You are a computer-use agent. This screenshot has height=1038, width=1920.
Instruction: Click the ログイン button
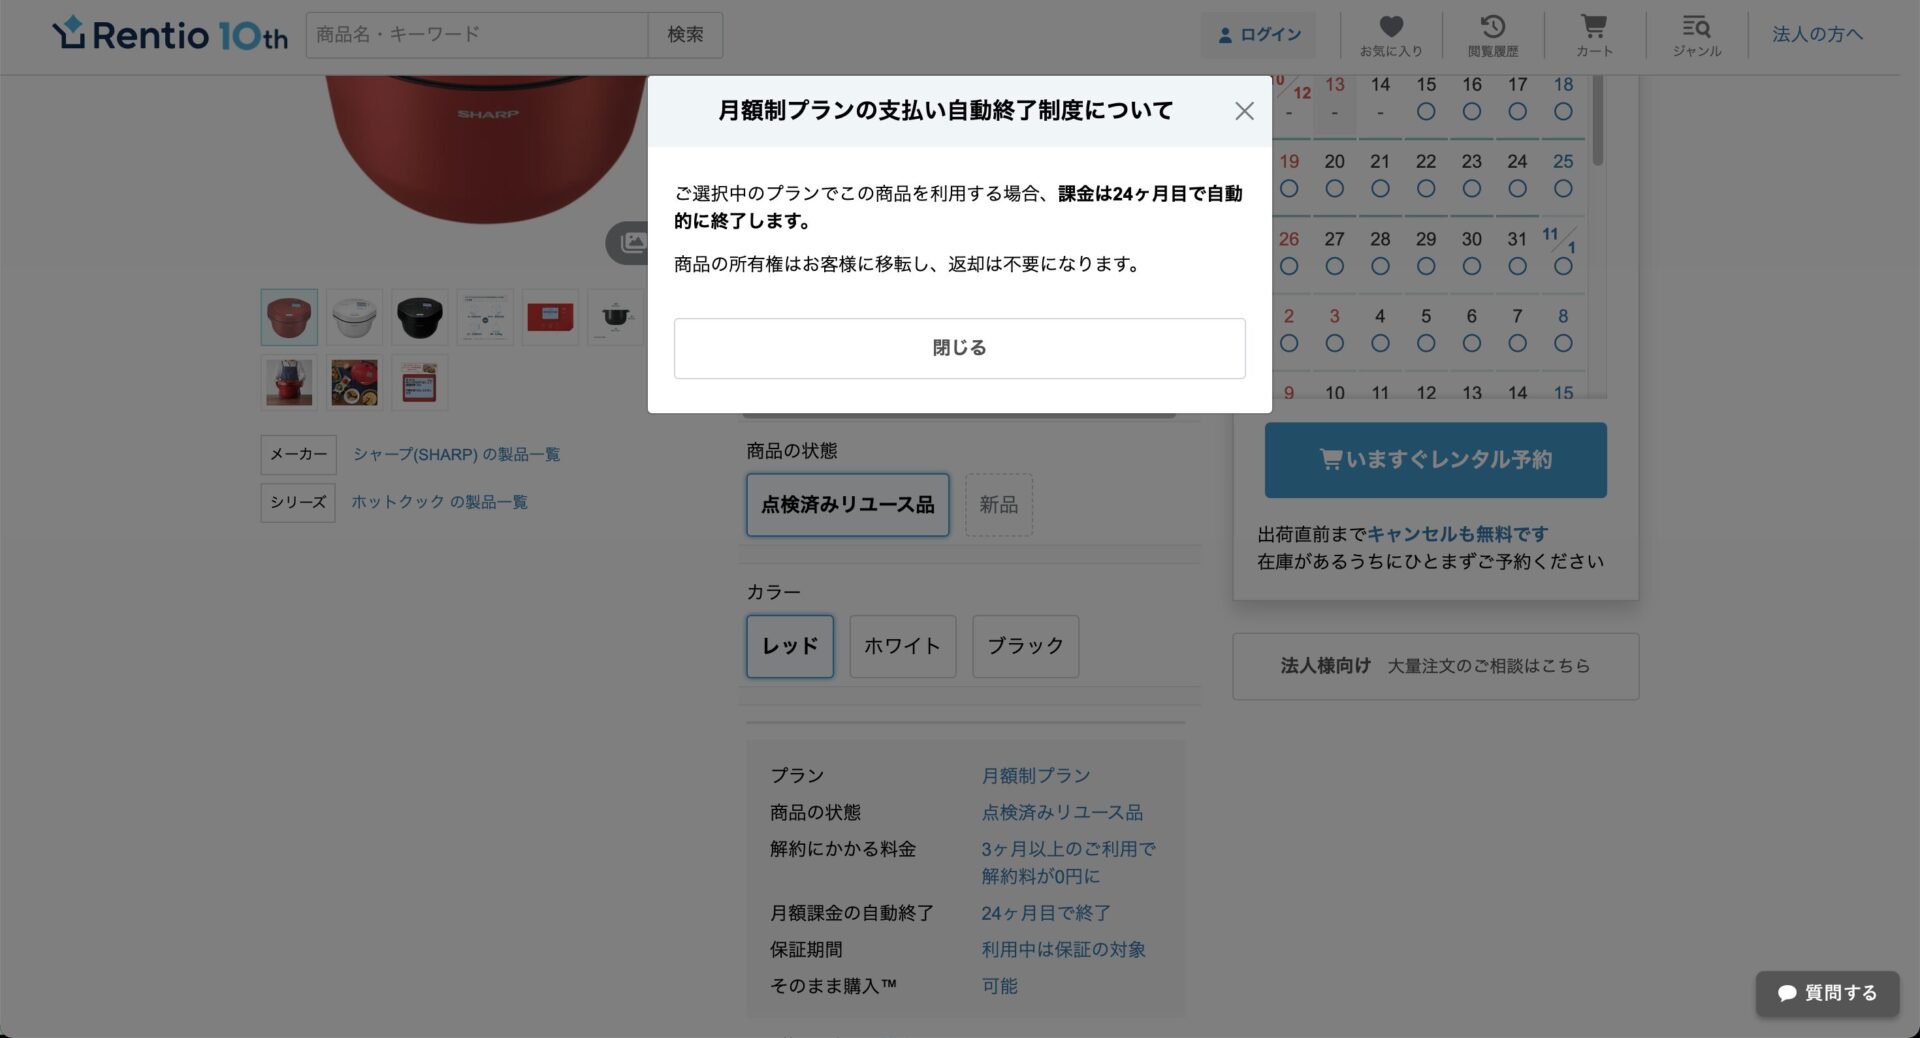1259,35
